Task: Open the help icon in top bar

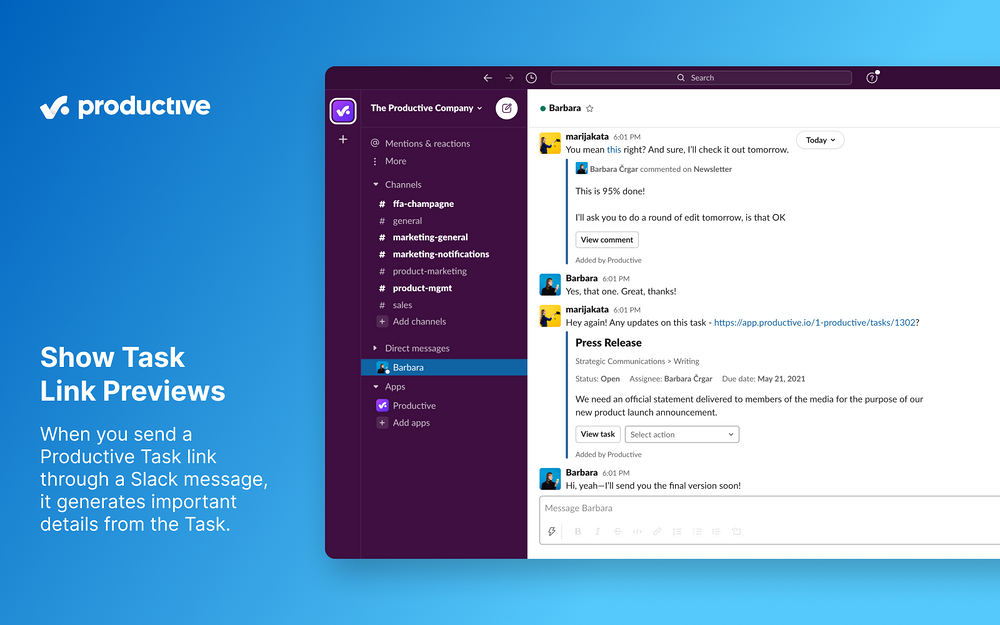Action: [872, 78]
